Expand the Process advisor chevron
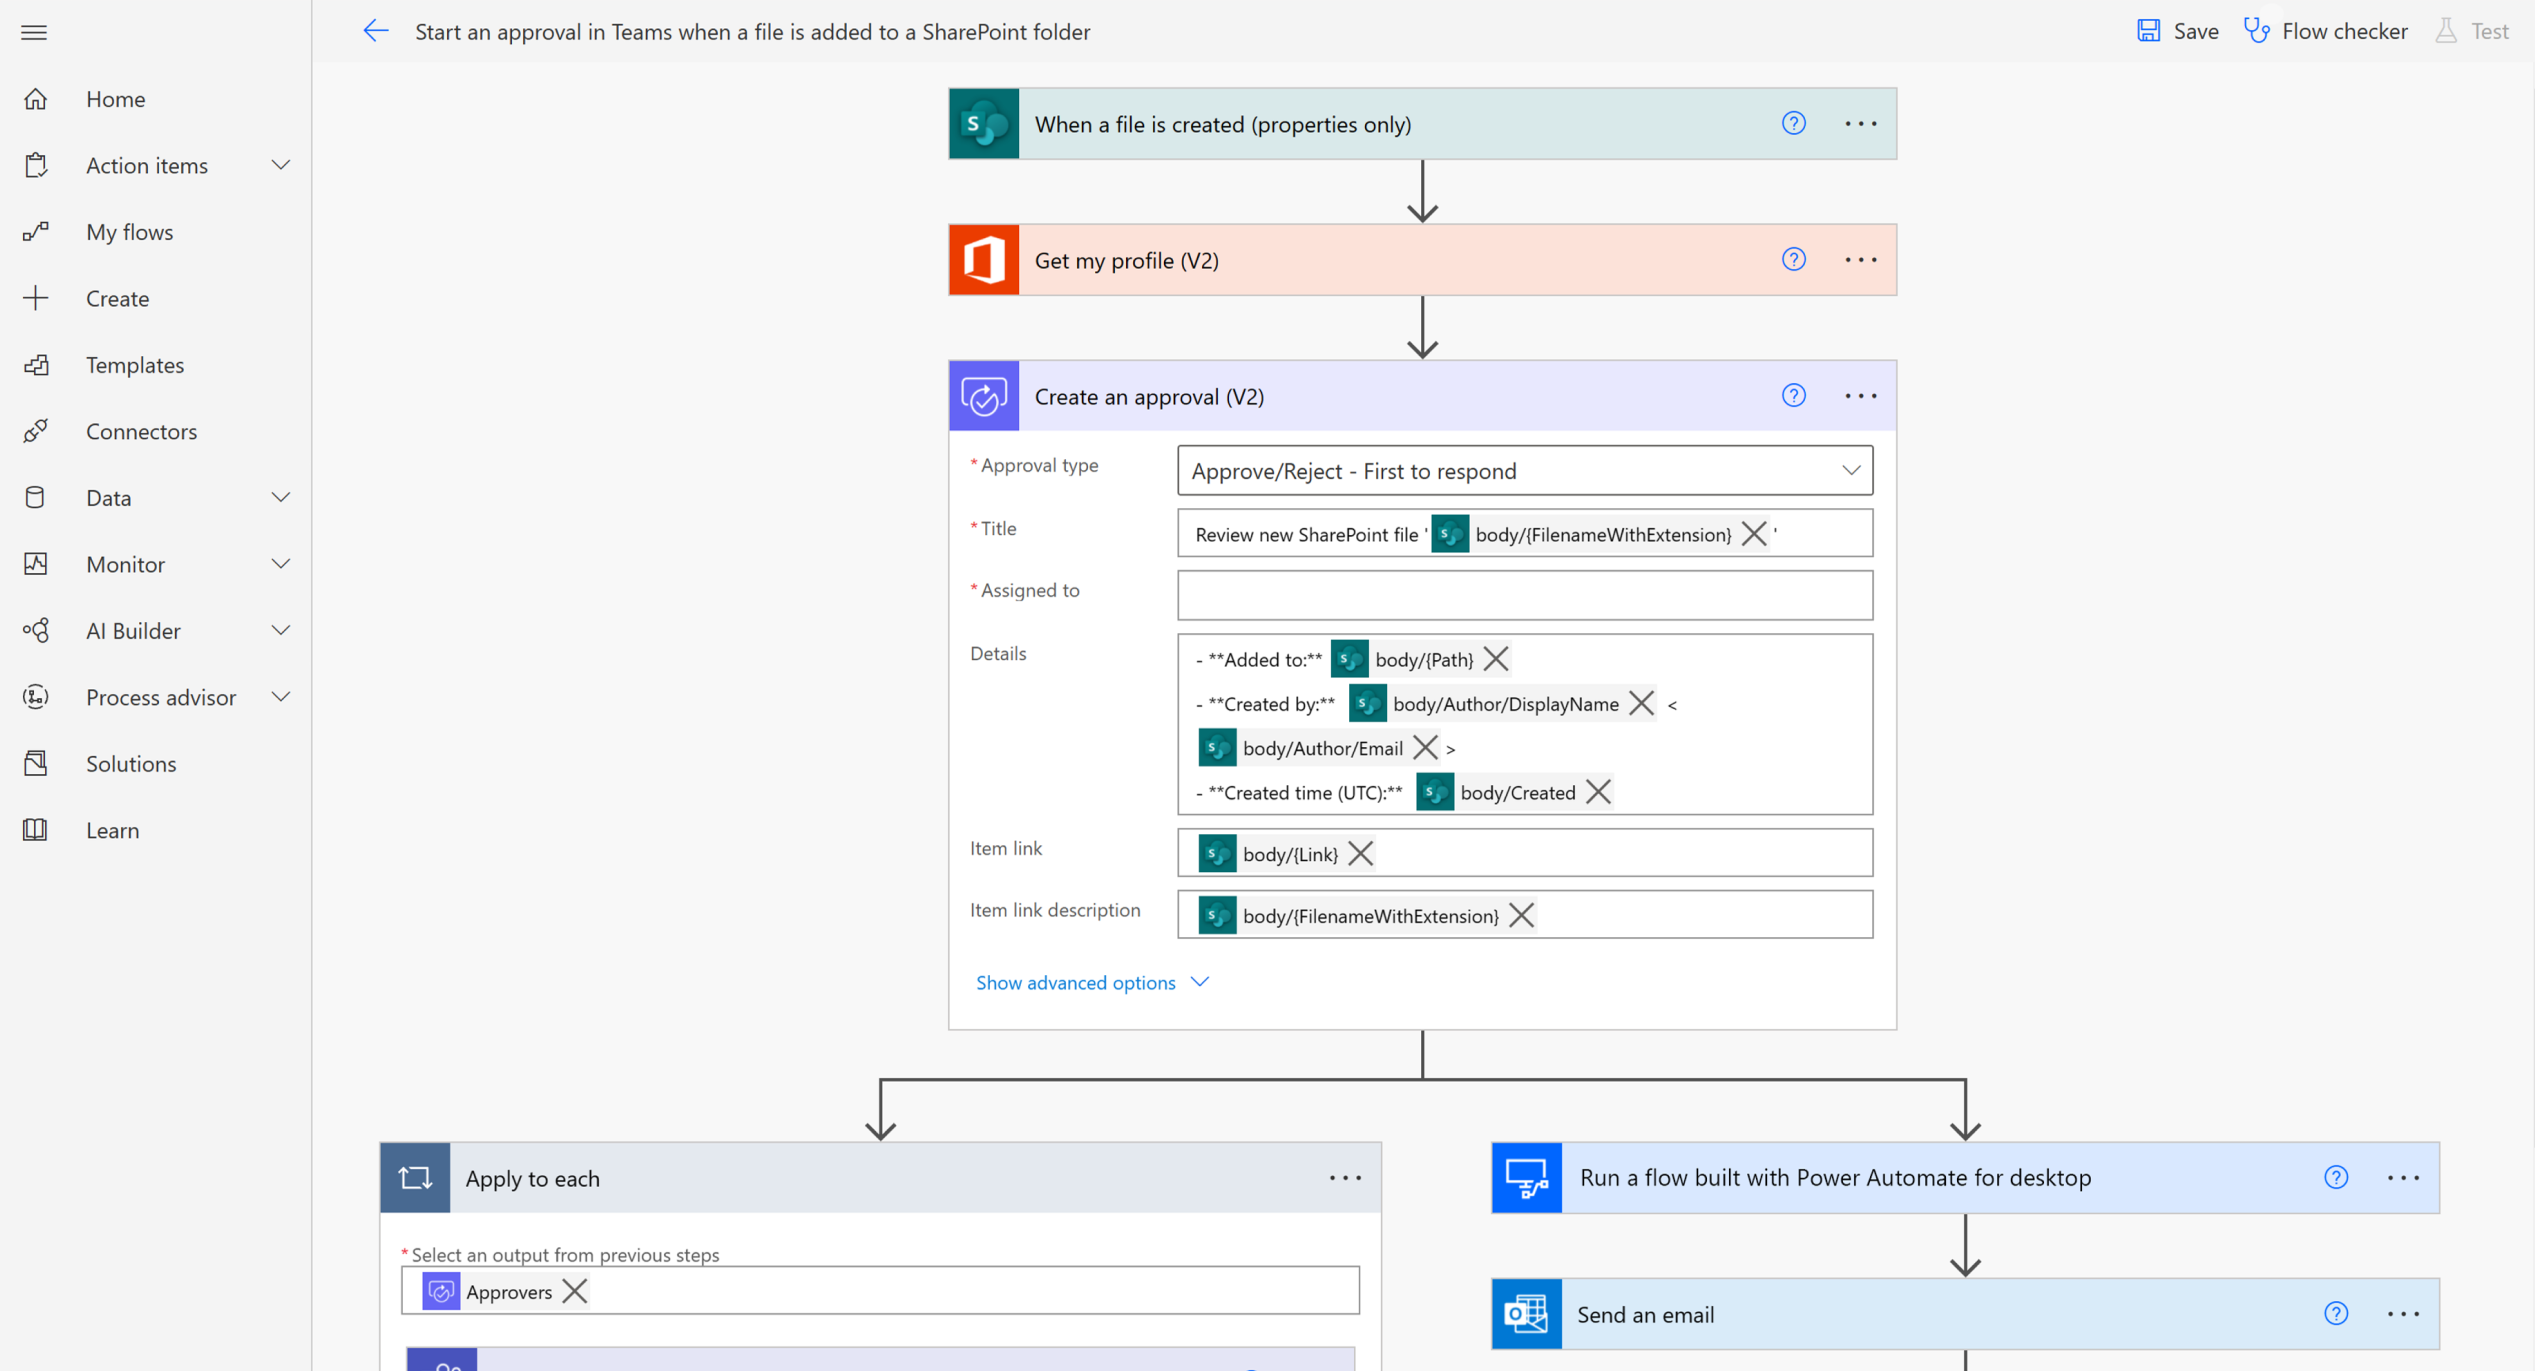The width and height of the screenshot is (2535, 1371). [281, 697]
